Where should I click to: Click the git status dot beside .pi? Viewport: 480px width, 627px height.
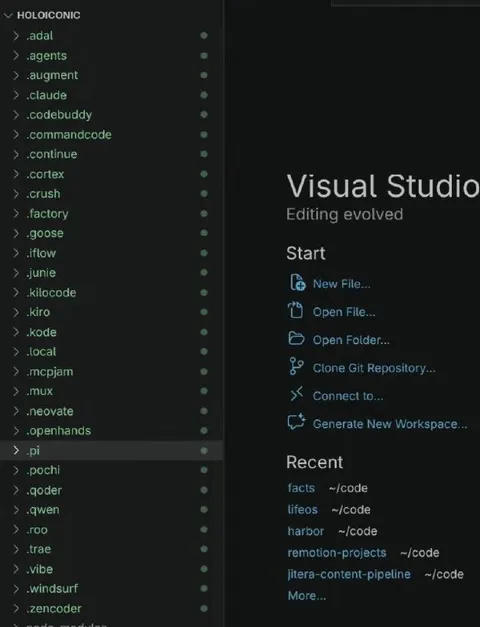tap(204, 451)
